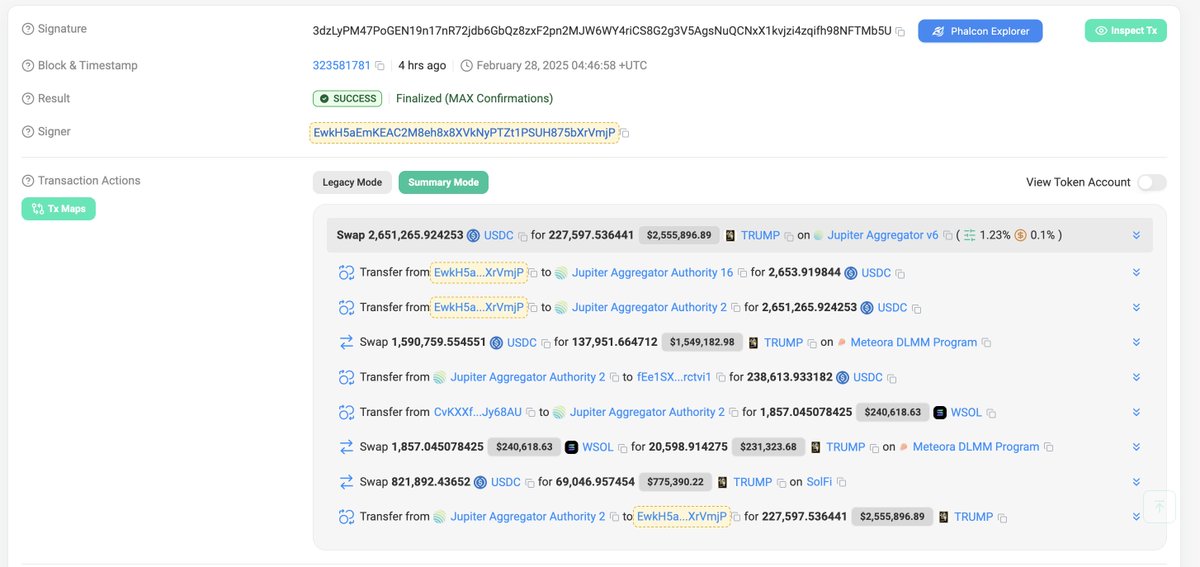This screenshot has width=1200, height=567.
Task: Open the fEe1SX...rctvi1 account link
Action: (674, 377)
